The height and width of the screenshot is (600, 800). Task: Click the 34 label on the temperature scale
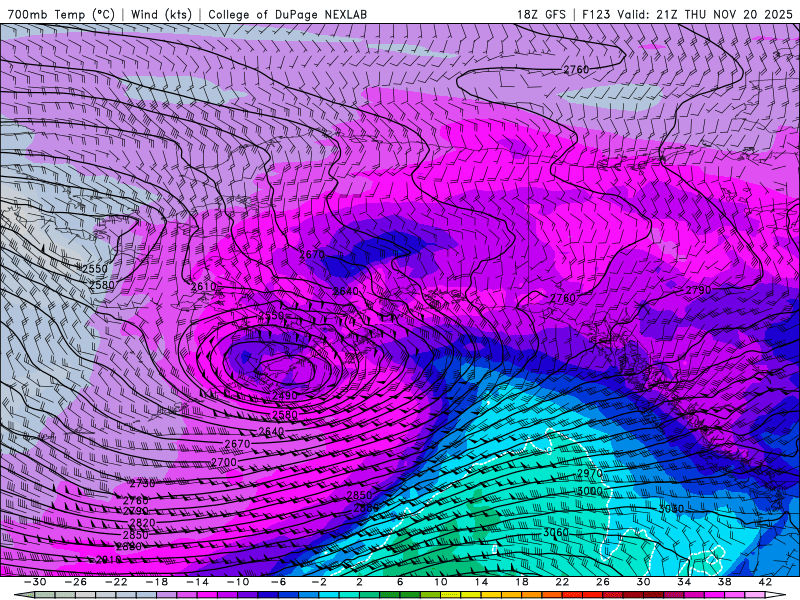tap(684, 582)
